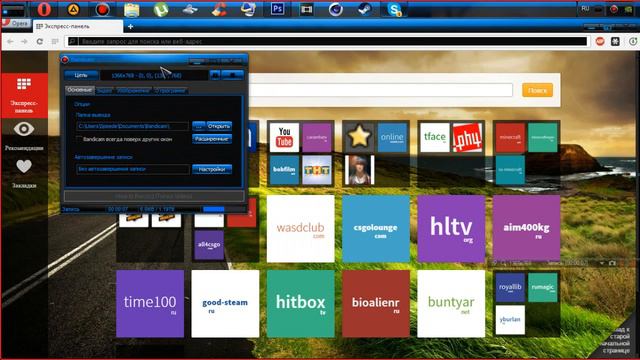Click Открыть button in Bandicam
Viewport: 640px width, 360px height.
point(219,126)
